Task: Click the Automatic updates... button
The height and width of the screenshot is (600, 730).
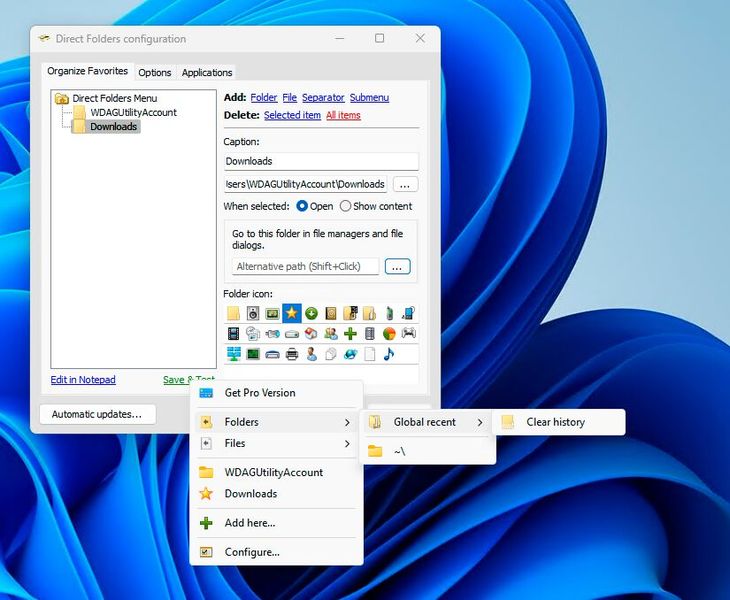Action: pos(97,414)
